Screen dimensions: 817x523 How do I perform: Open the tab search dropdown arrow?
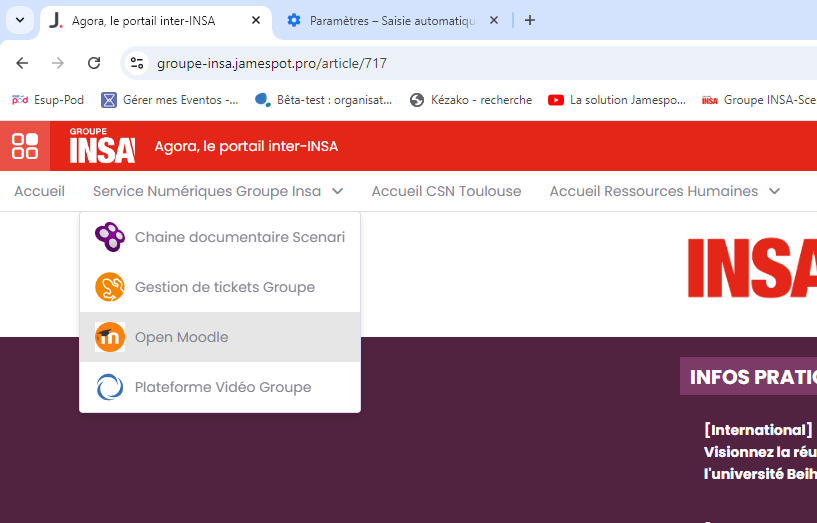point(20,20)
